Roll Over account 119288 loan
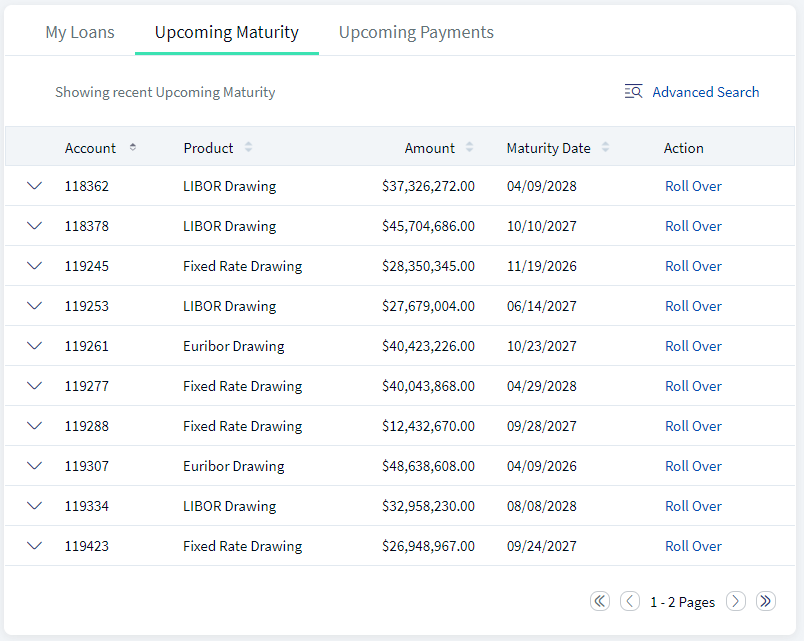 pyautogui.click(x=693, y=426)
